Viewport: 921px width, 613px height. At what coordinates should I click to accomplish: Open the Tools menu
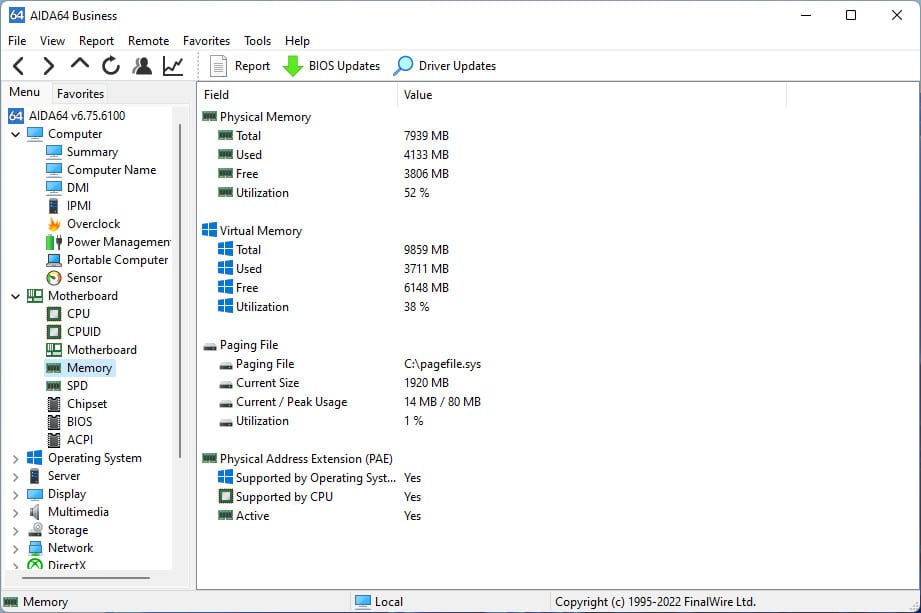tap(257, 41)
